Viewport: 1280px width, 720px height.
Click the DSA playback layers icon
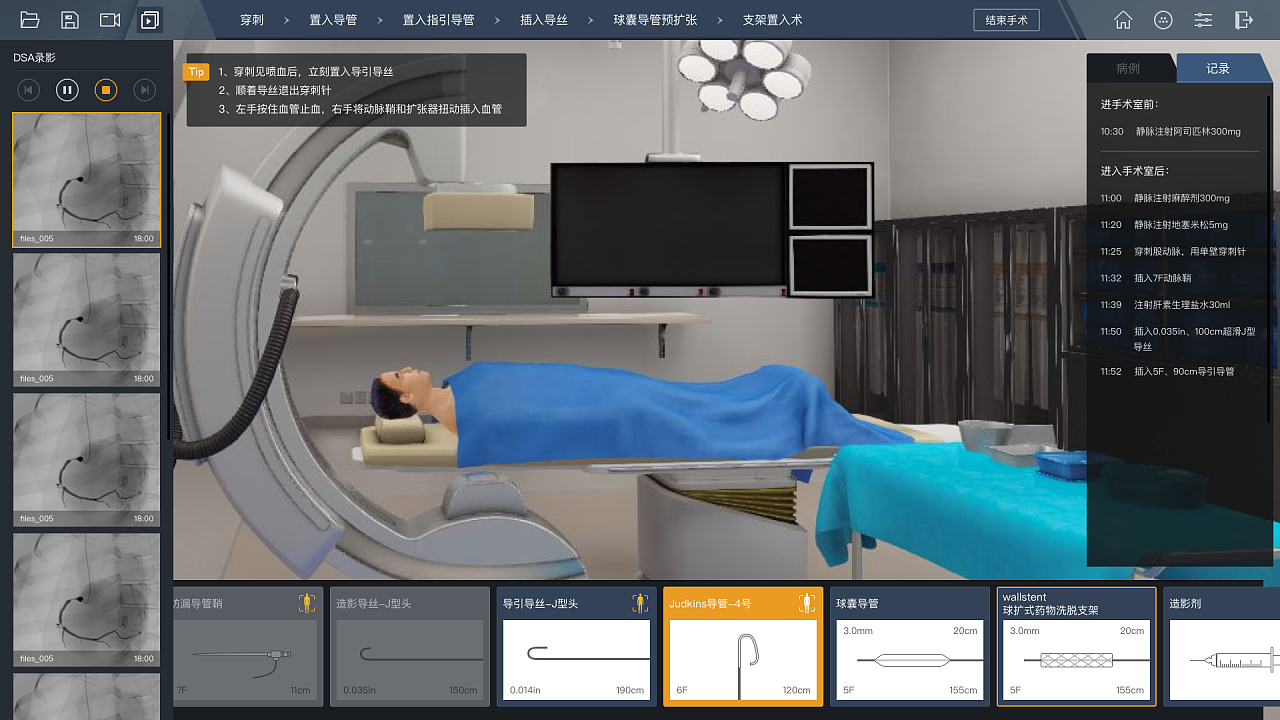coord(150,20)
